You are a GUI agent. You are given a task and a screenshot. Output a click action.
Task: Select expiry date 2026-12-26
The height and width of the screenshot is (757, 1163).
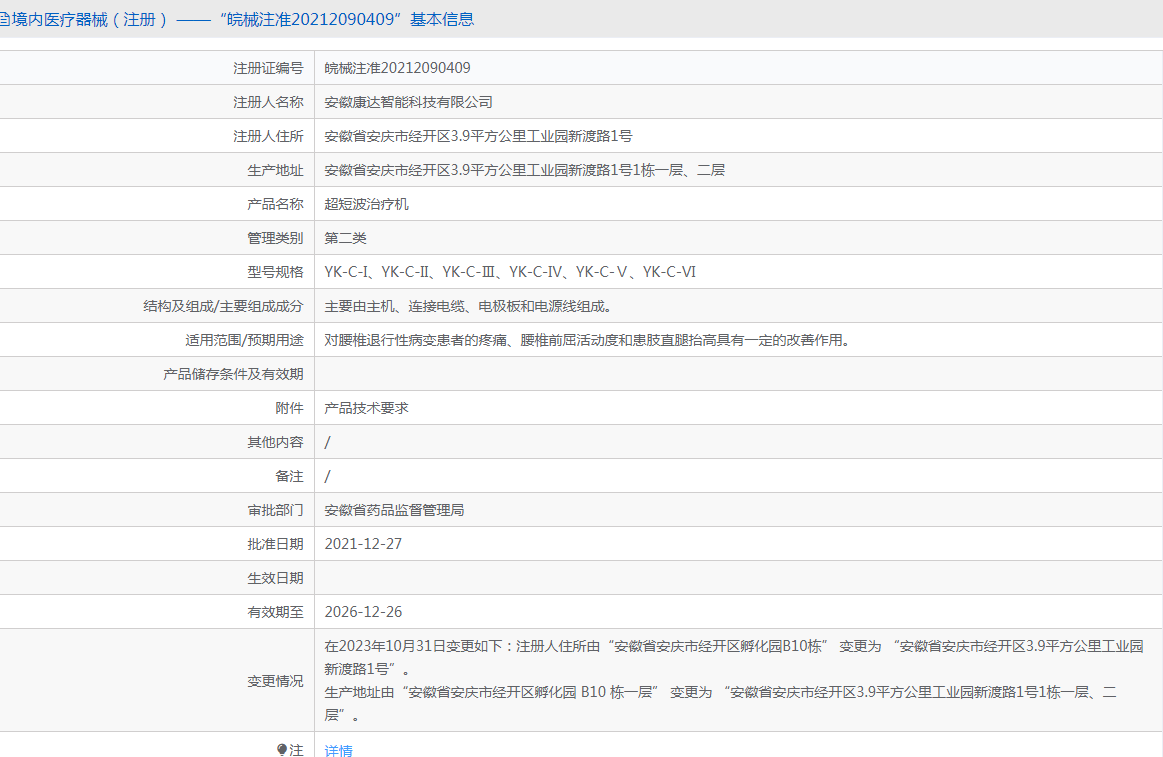(363, 612)
